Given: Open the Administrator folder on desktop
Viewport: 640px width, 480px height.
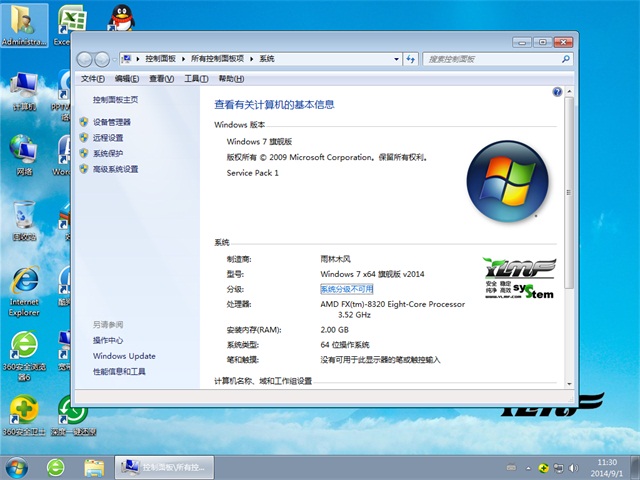Looking at the screenshot, I should pyautogui.click(x=24, y=25).
